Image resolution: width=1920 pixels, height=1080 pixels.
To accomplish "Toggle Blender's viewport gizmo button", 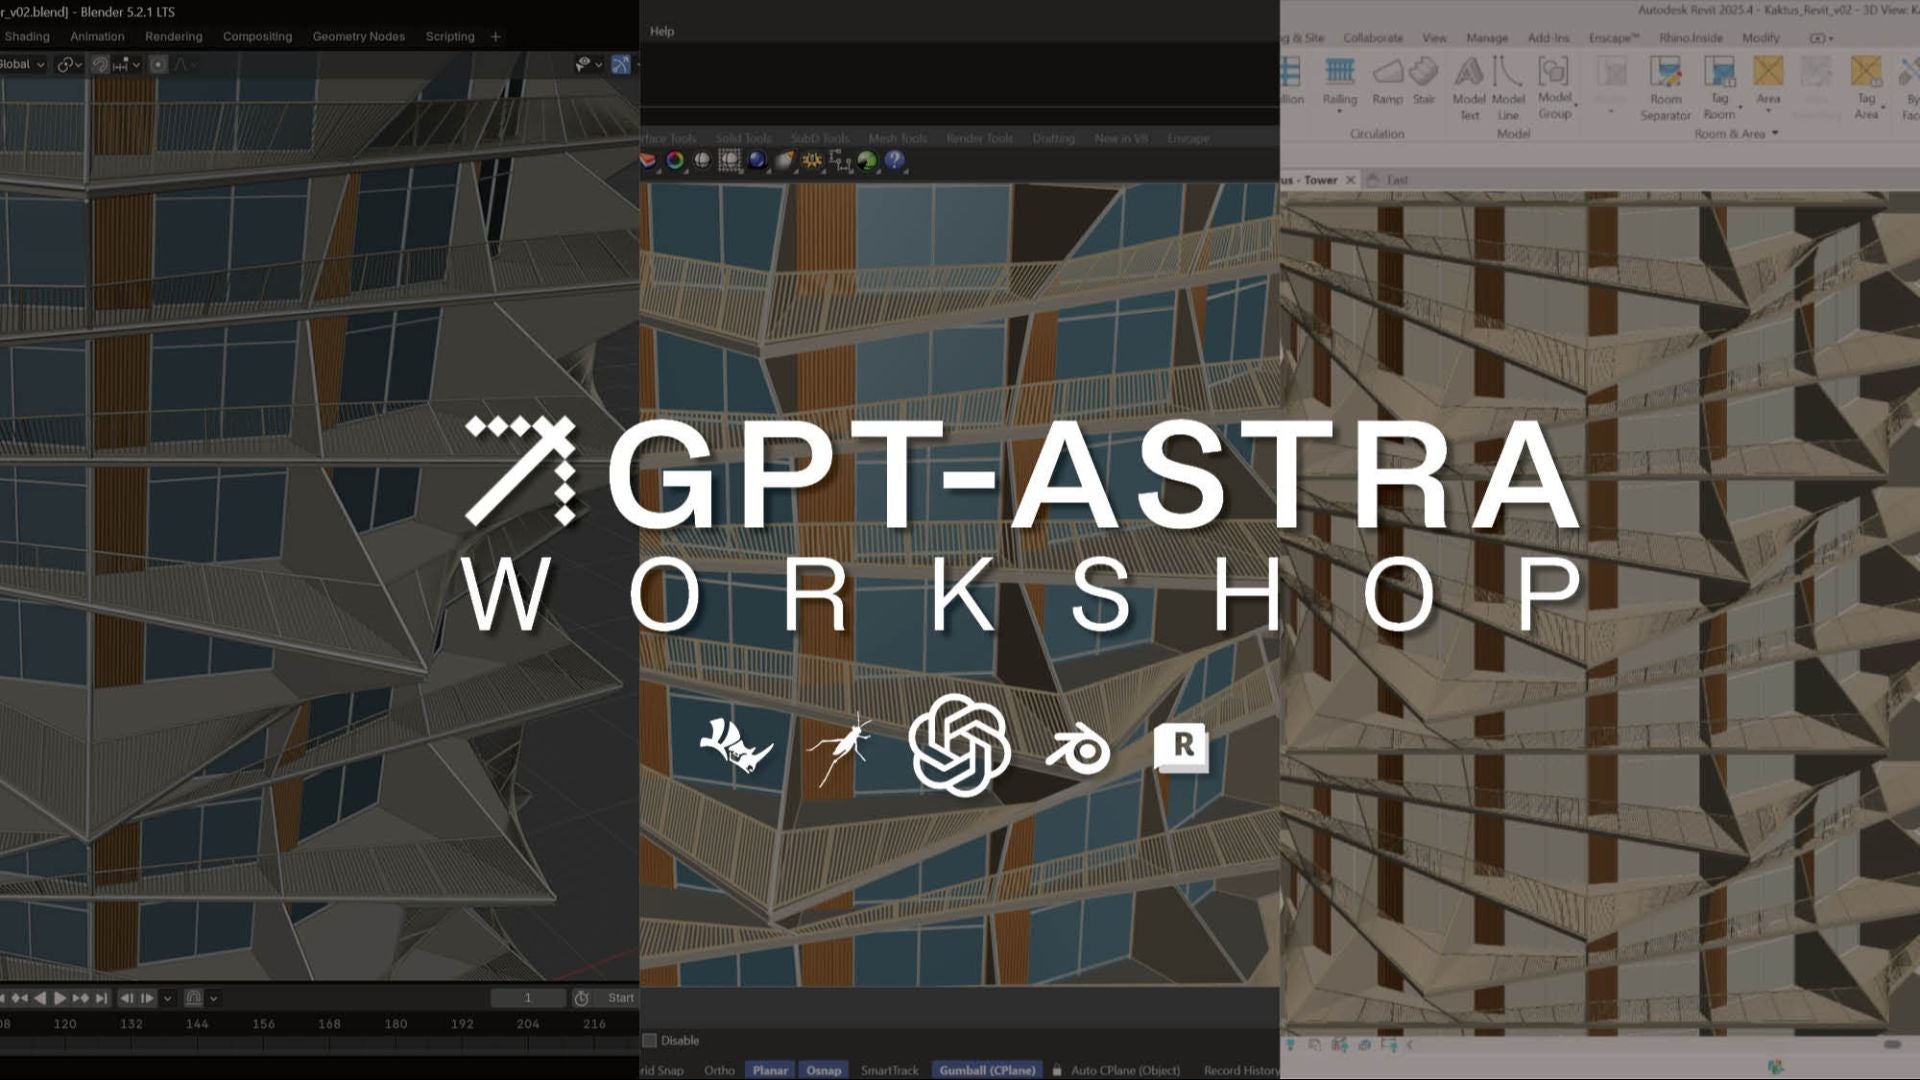I will coord(621,64).
